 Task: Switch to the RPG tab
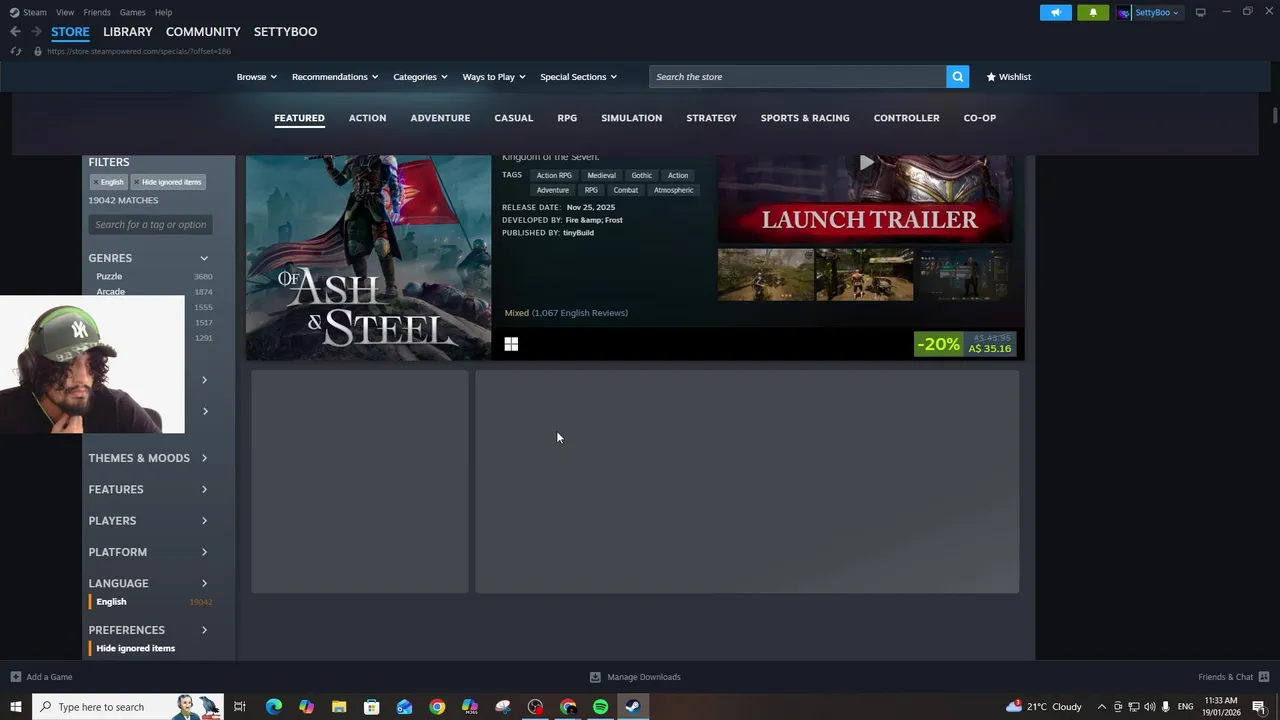click(x=567, y=118)
